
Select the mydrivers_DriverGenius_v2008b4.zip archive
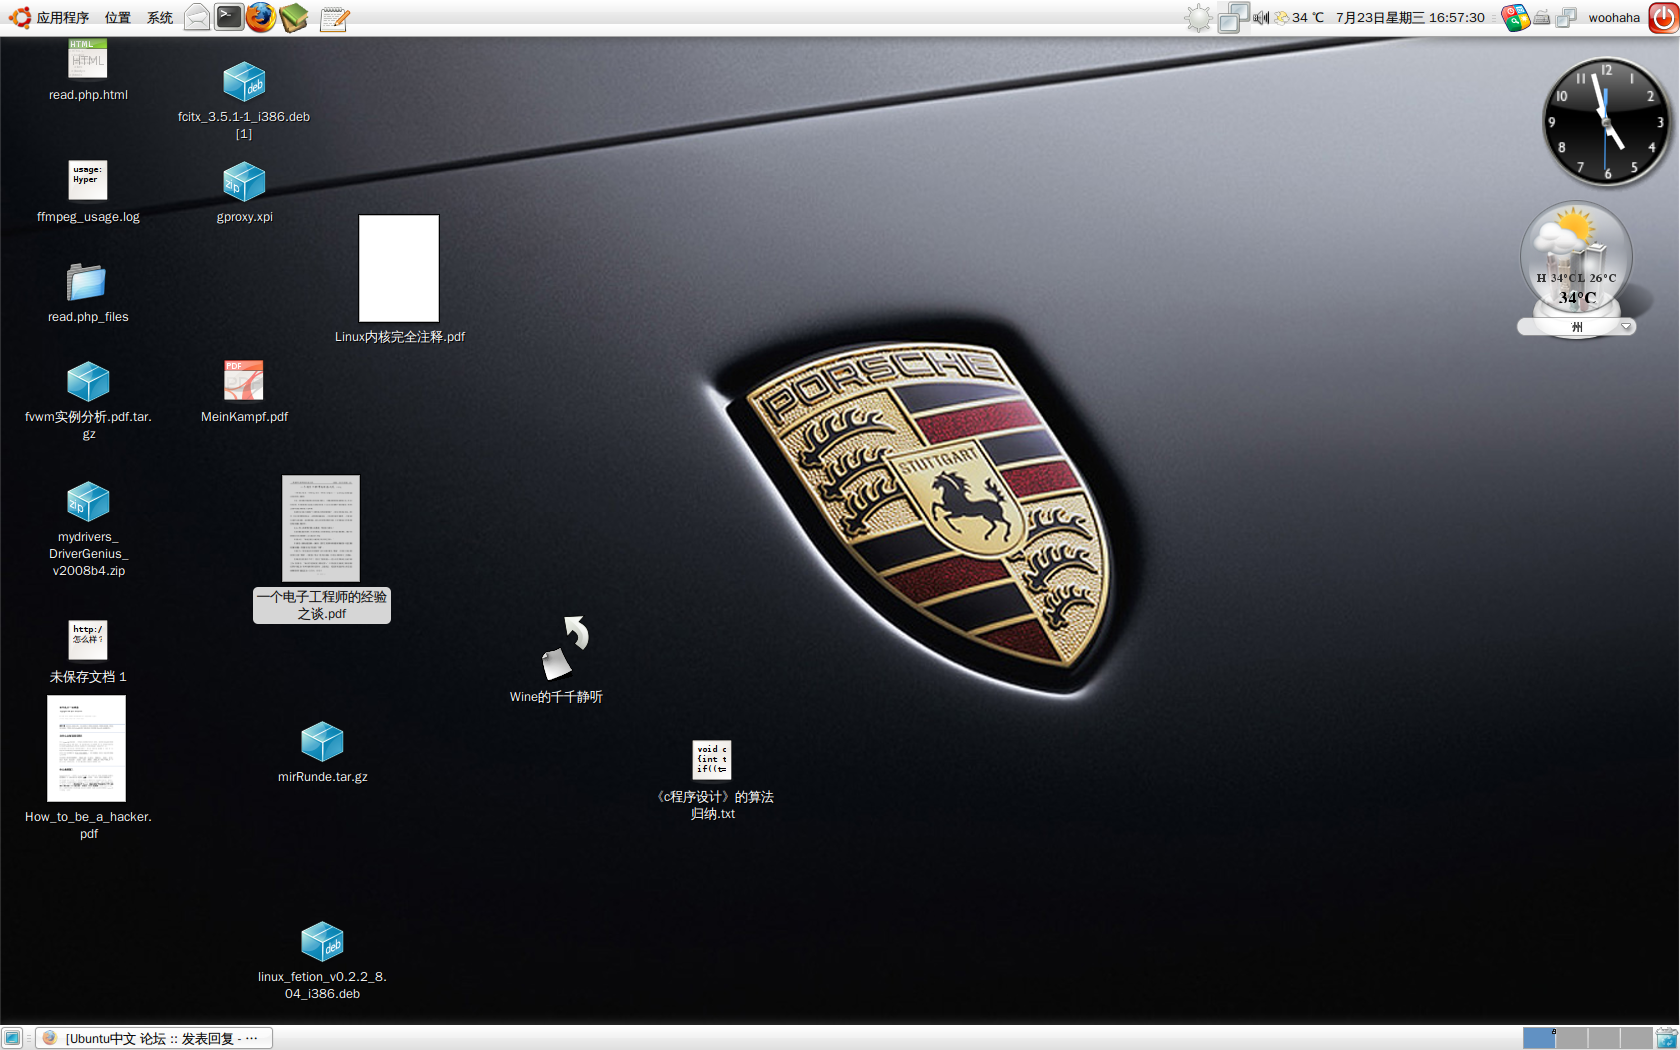click(x=88, y=502)
